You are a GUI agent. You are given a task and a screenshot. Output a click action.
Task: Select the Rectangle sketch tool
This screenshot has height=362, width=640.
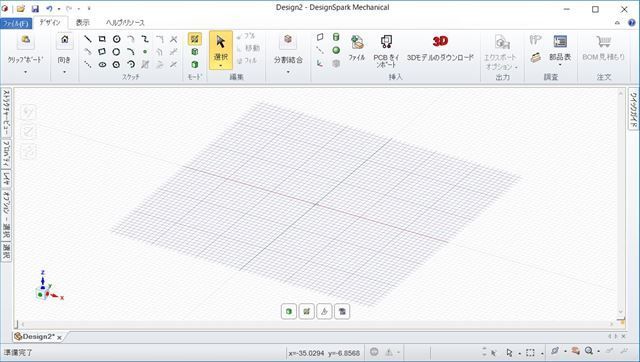click(x=102, y=39)
